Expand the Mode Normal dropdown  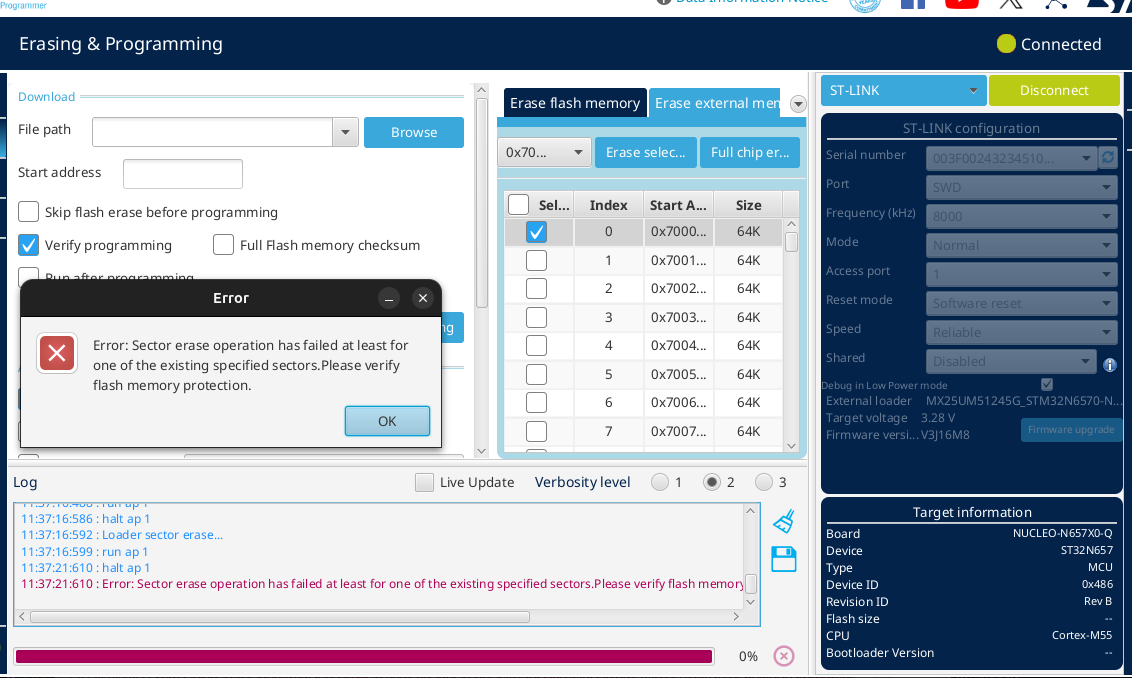click(x=1021, y=245)
